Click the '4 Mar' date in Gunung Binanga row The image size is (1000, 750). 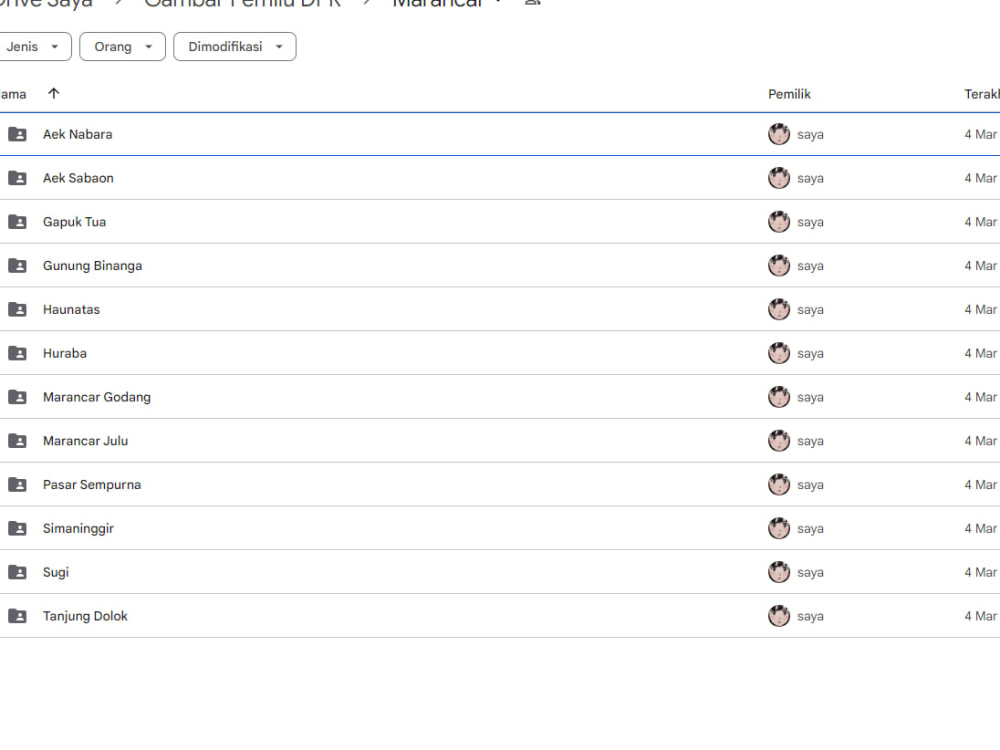[x=981, y=266]
